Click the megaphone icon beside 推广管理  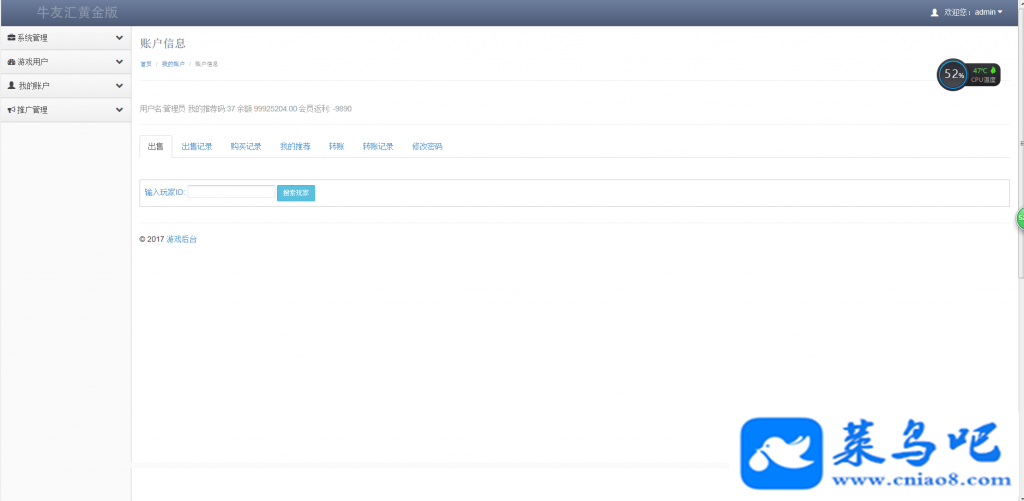click(x=11, y=110)
